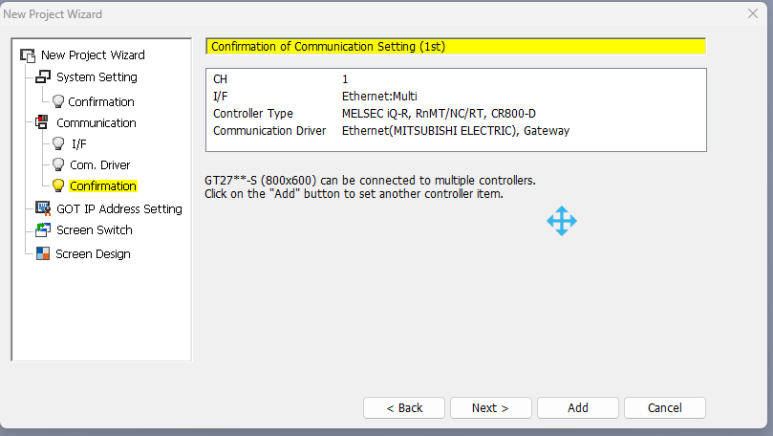Select System Setting in the tree
The image size is (773, 436).
click(x=97, y=77)
